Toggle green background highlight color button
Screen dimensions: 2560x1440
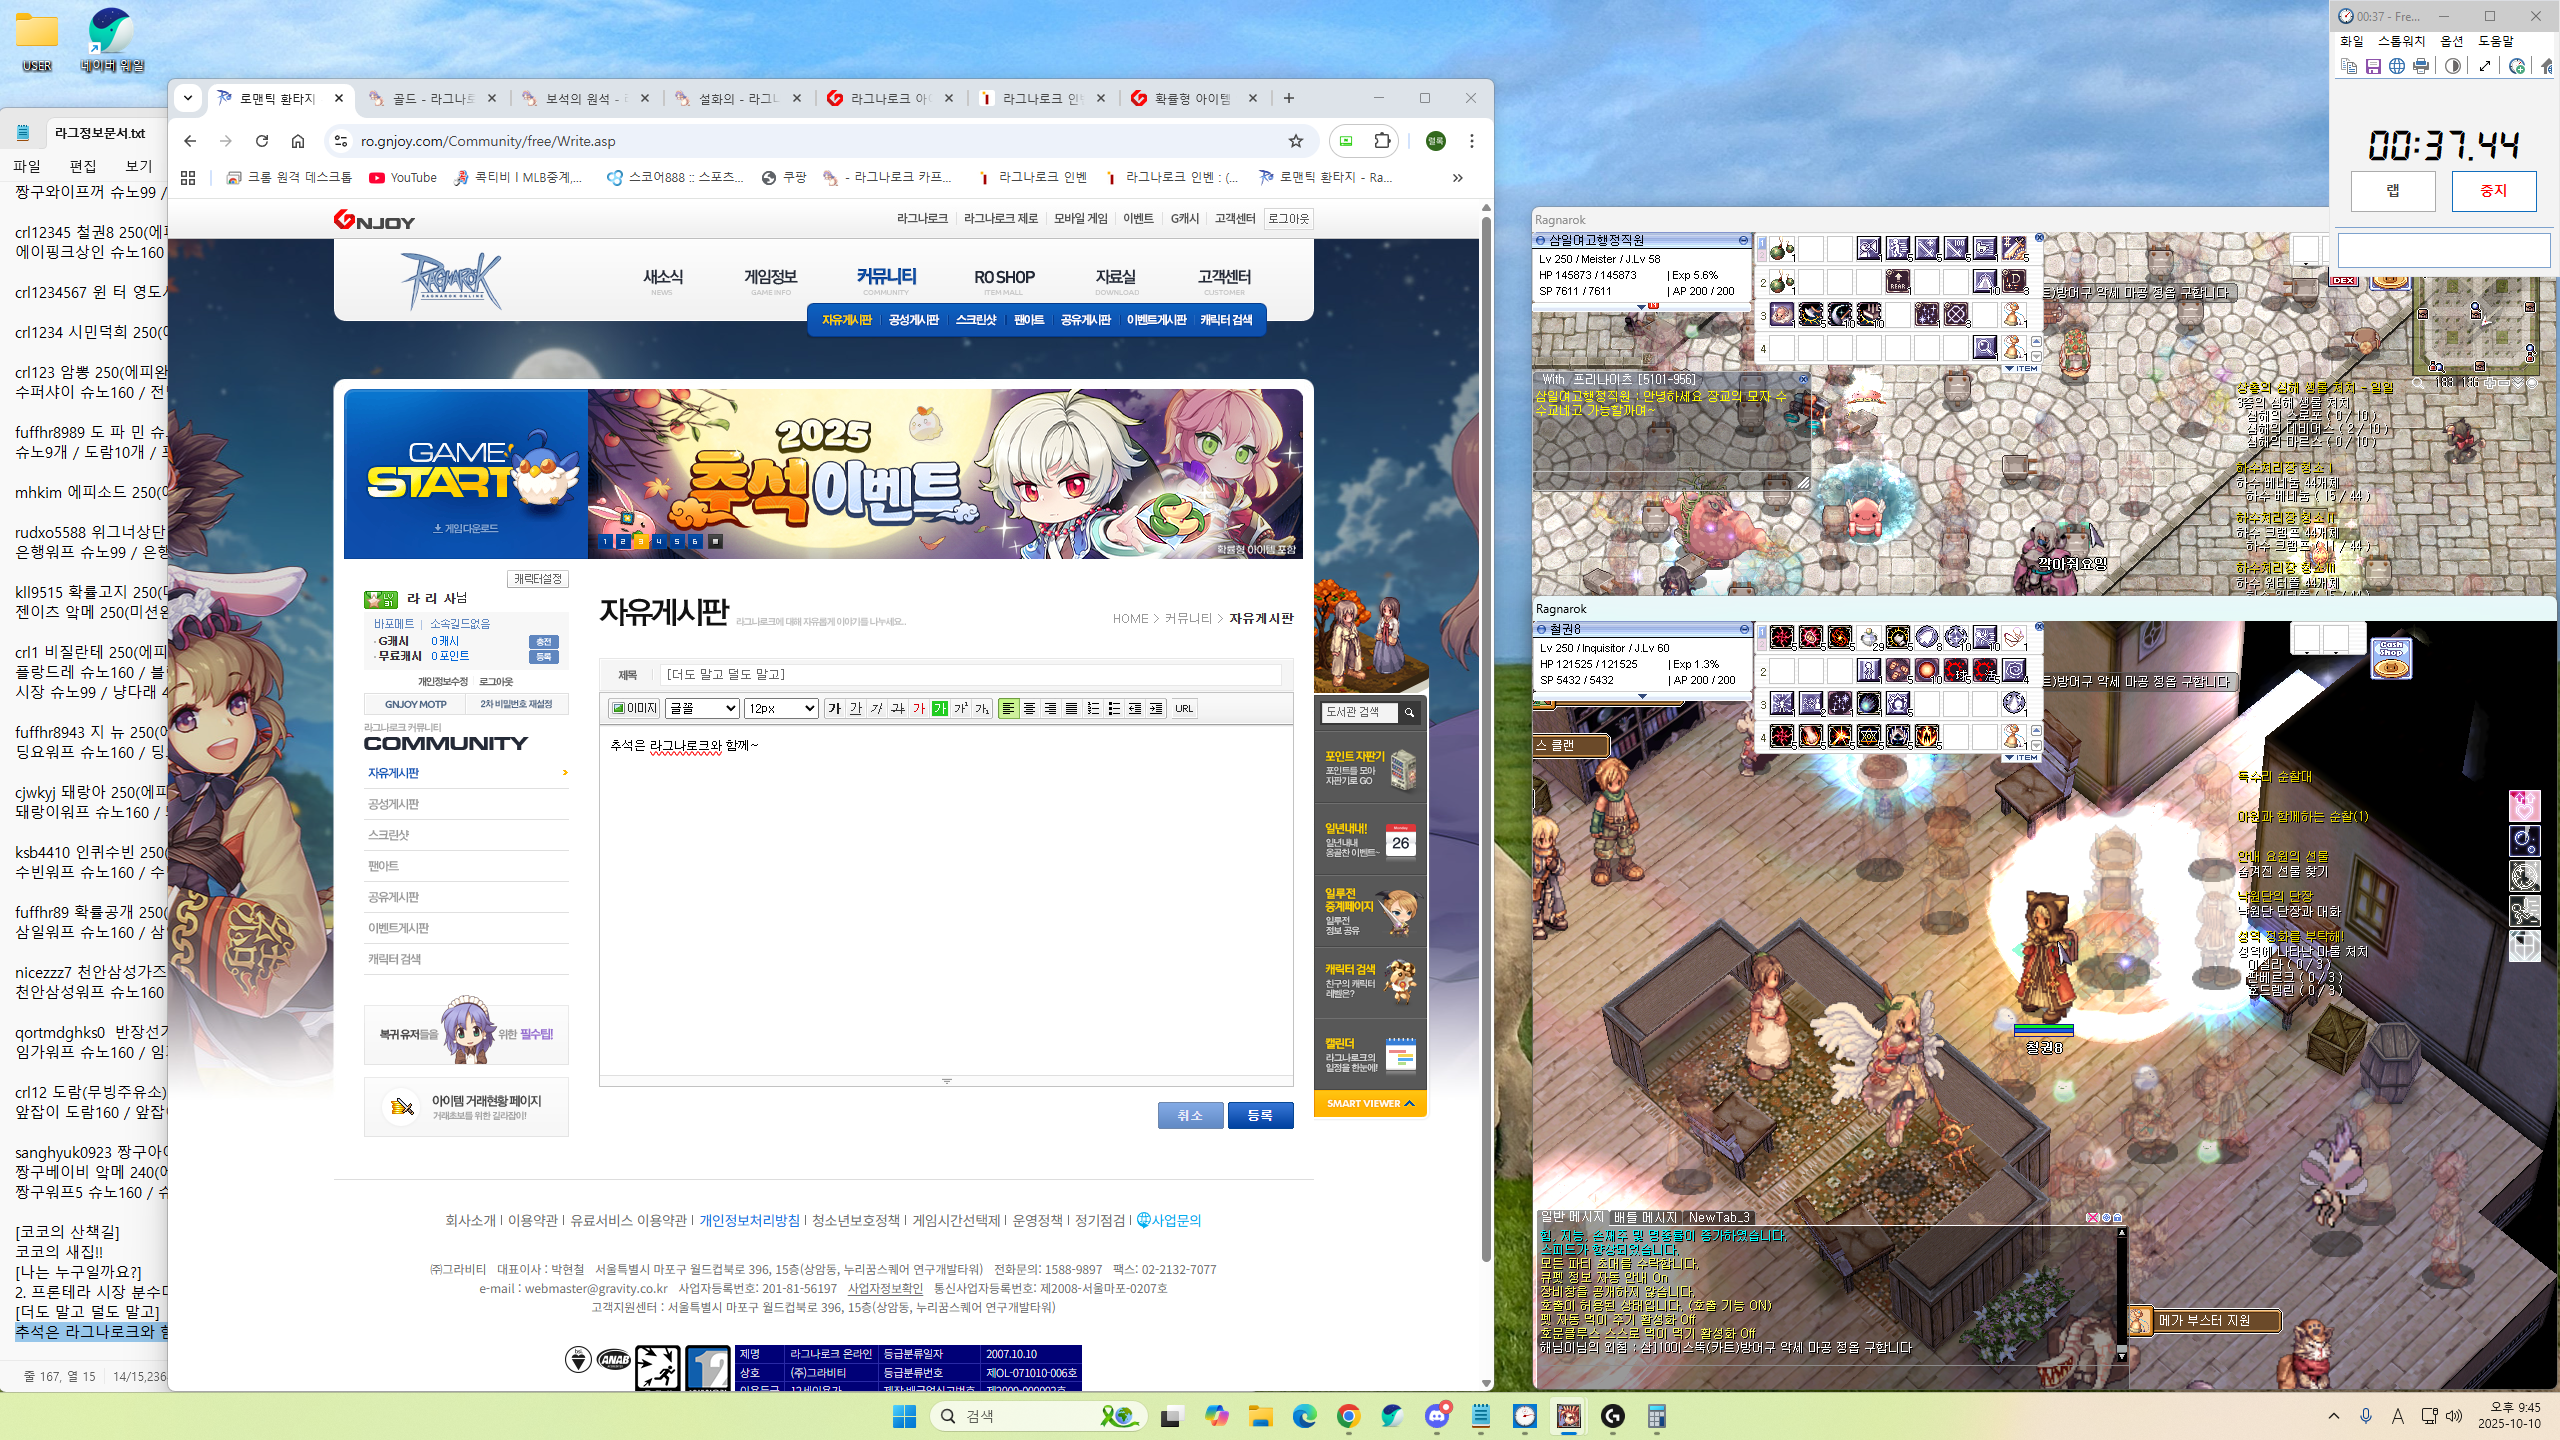point(940,708)
